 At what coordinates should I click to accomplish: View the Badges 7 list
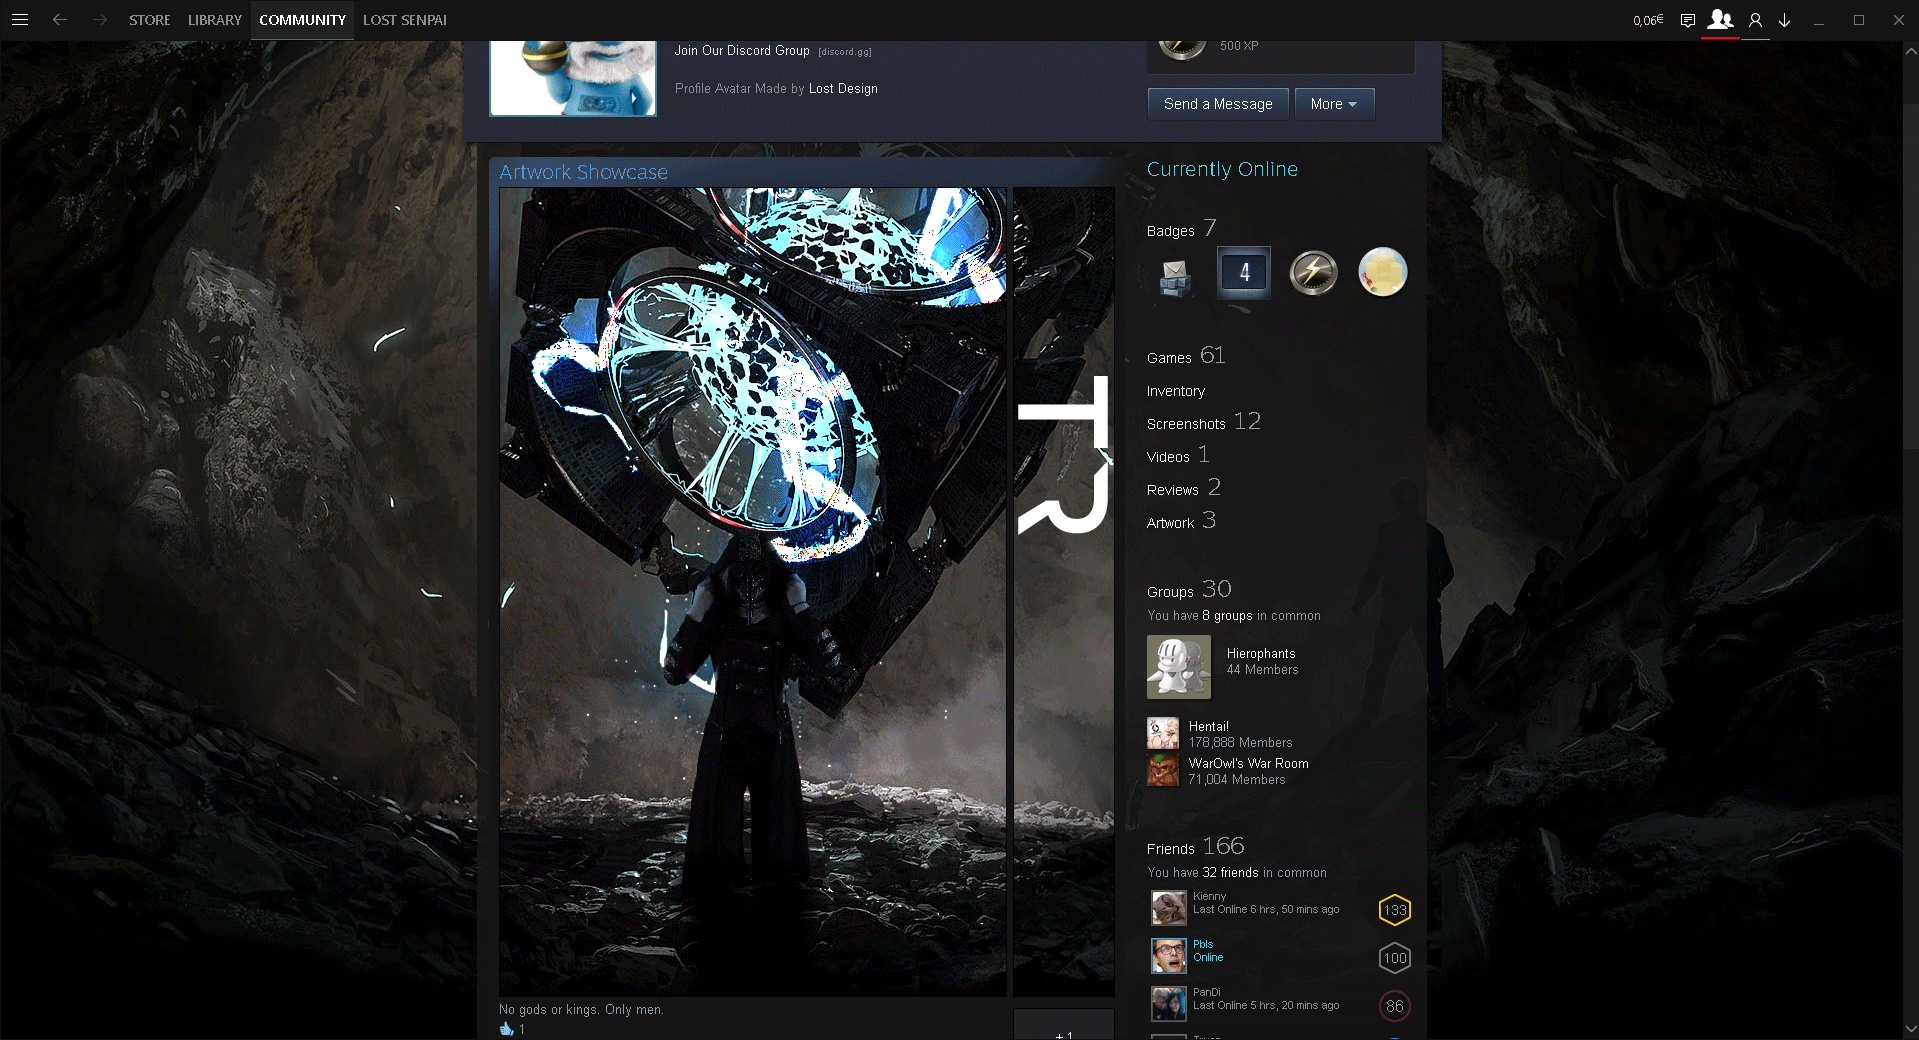(1182, 229)
